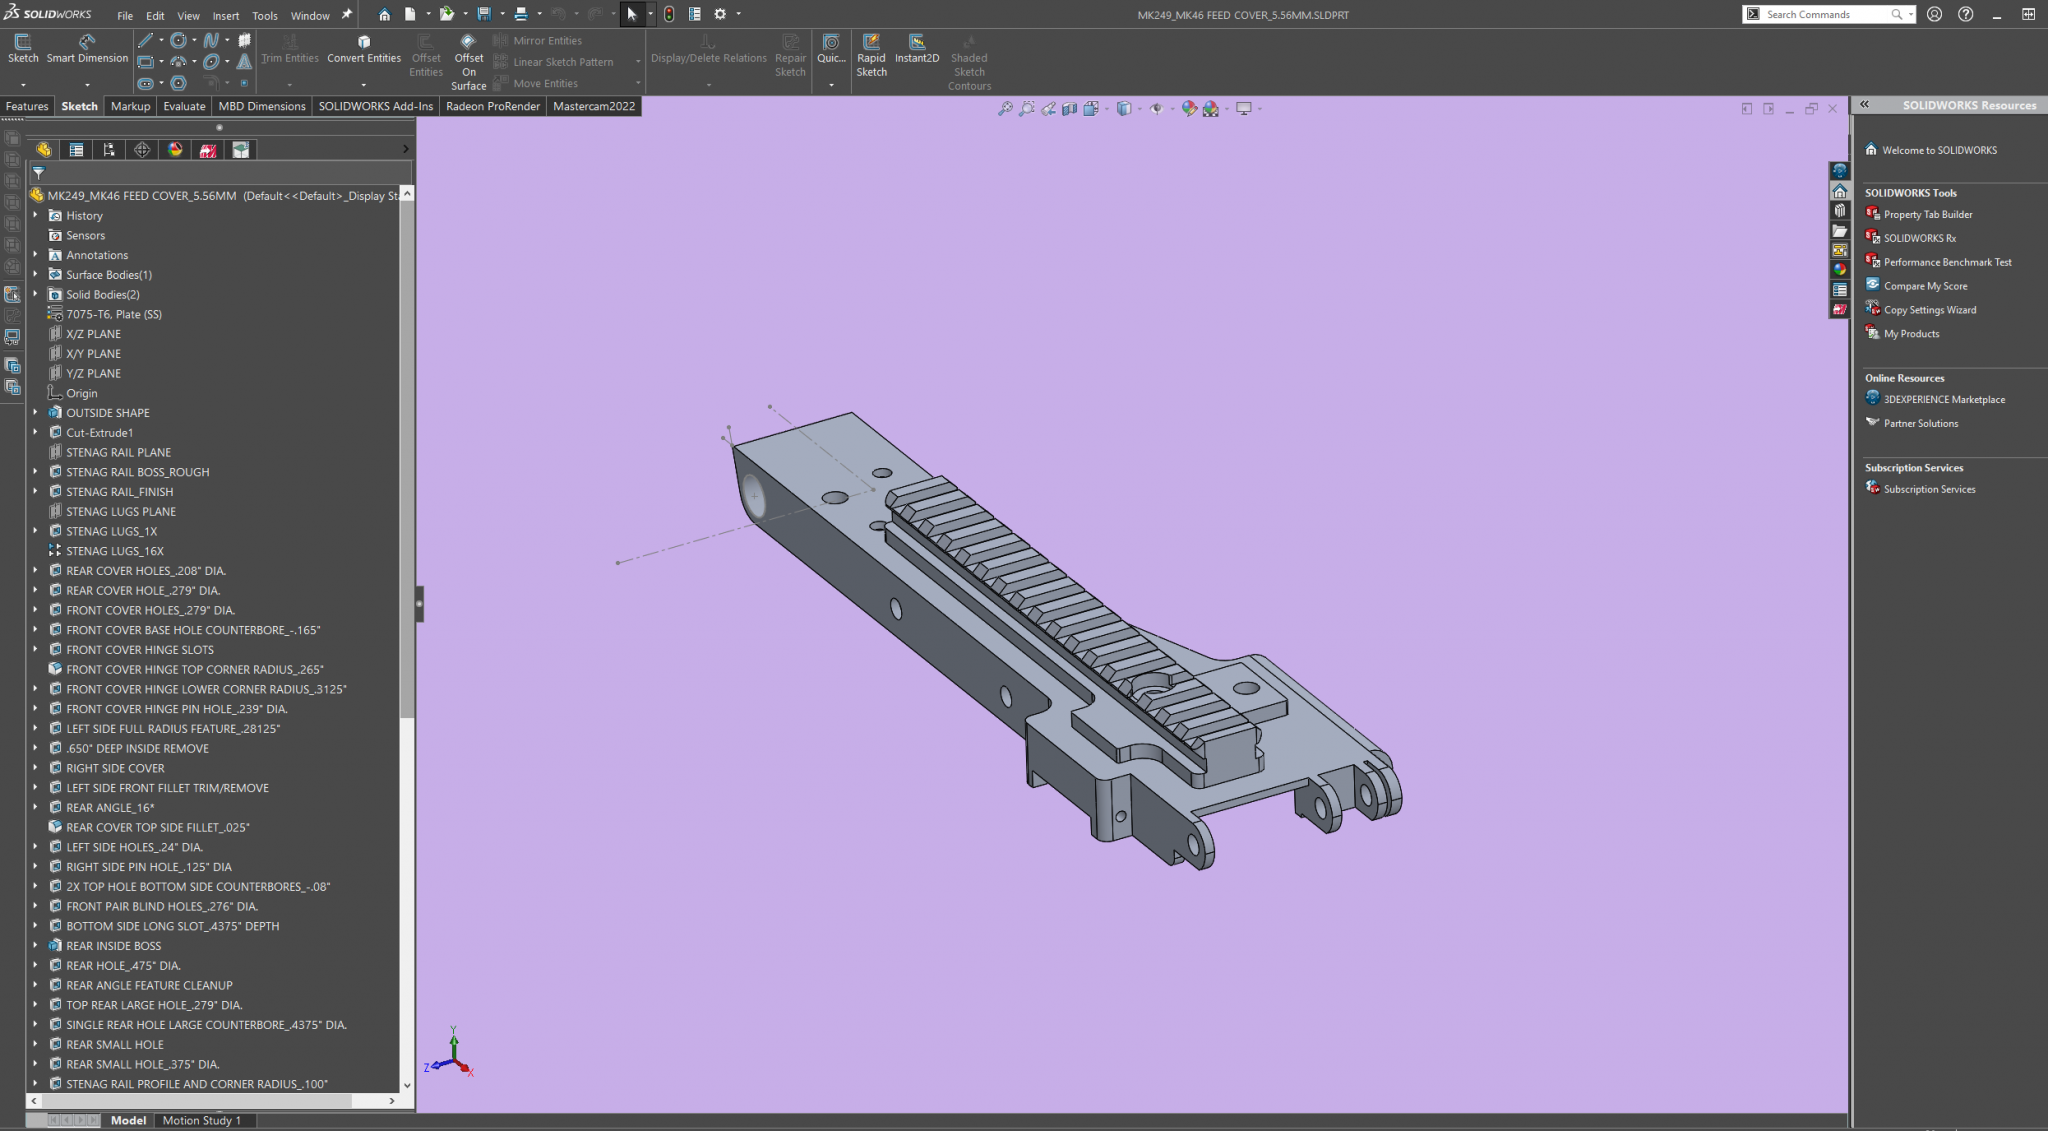Switch to the Motion Study 1 tab
2048x1131 pixels.
point(202,1120)
